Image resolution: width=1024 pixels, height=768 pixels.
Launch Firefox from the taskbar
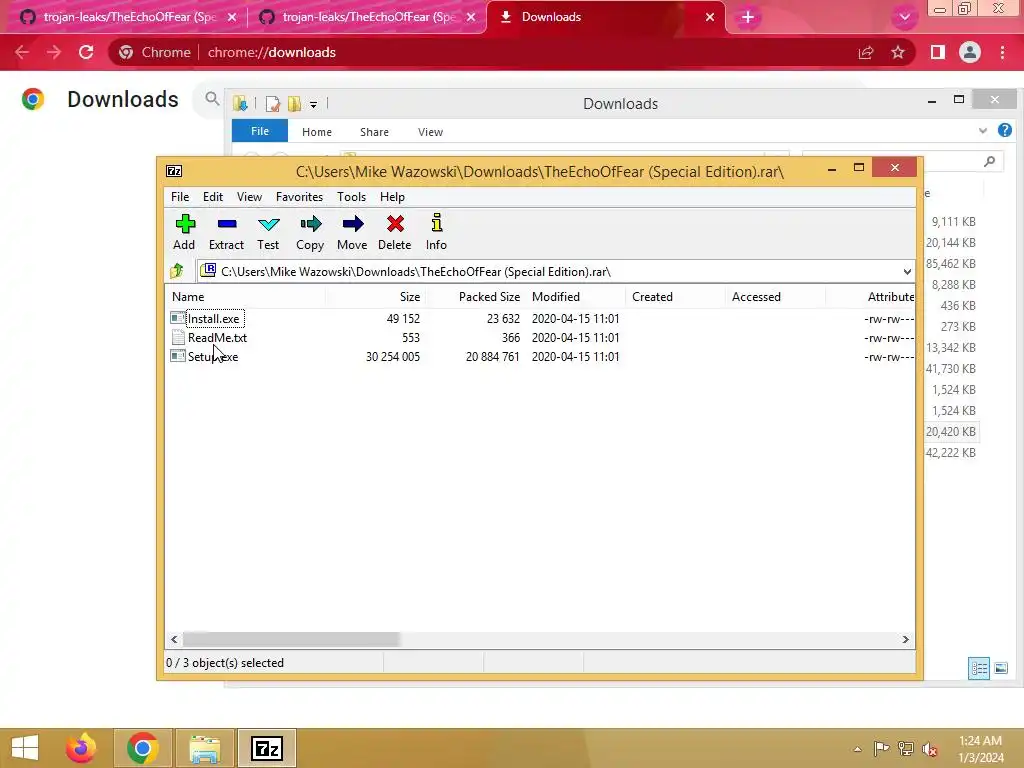(x=82, y=748)
